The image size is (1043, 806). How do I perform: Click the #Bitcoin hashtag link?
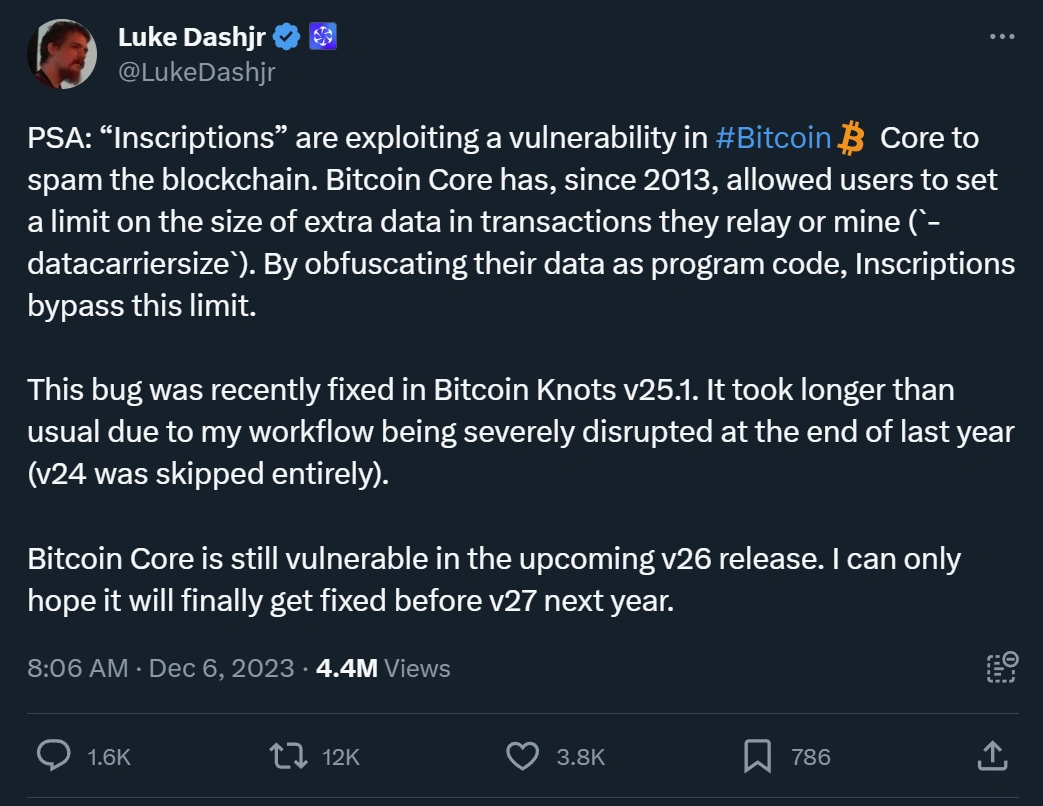773,138
